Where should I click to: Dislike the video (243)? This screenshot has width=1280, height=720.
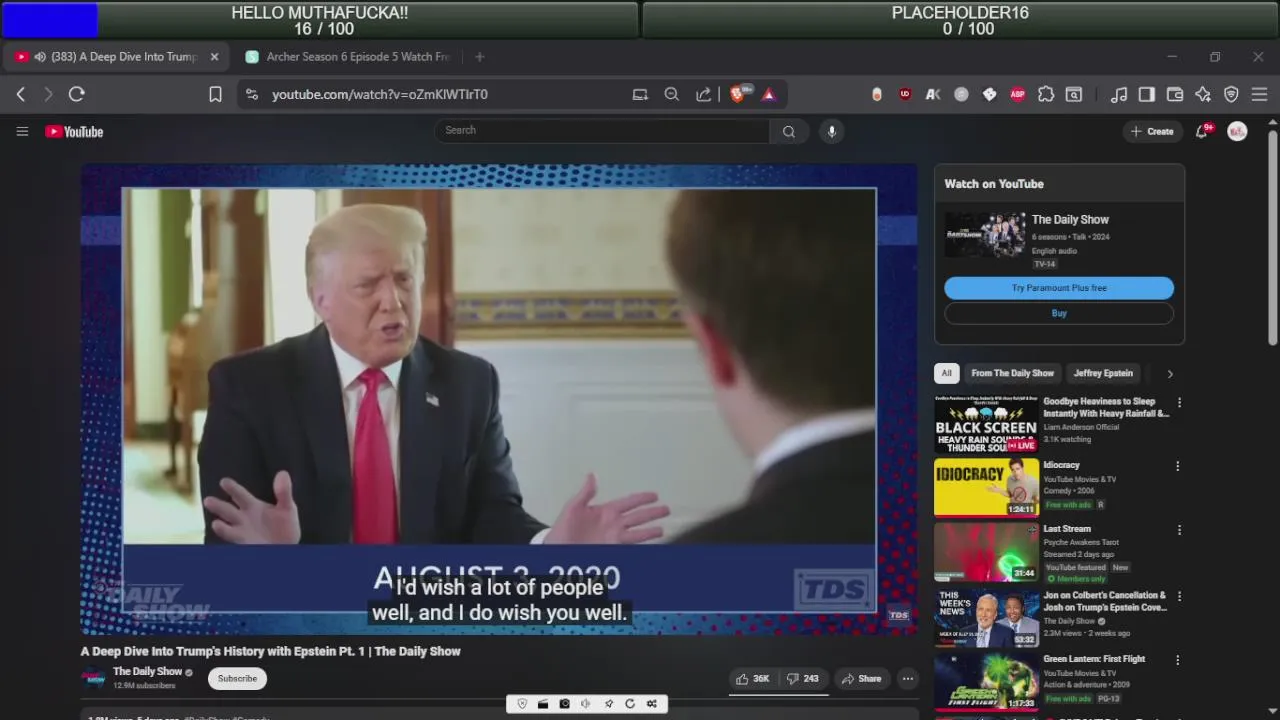tap(803, 679)
